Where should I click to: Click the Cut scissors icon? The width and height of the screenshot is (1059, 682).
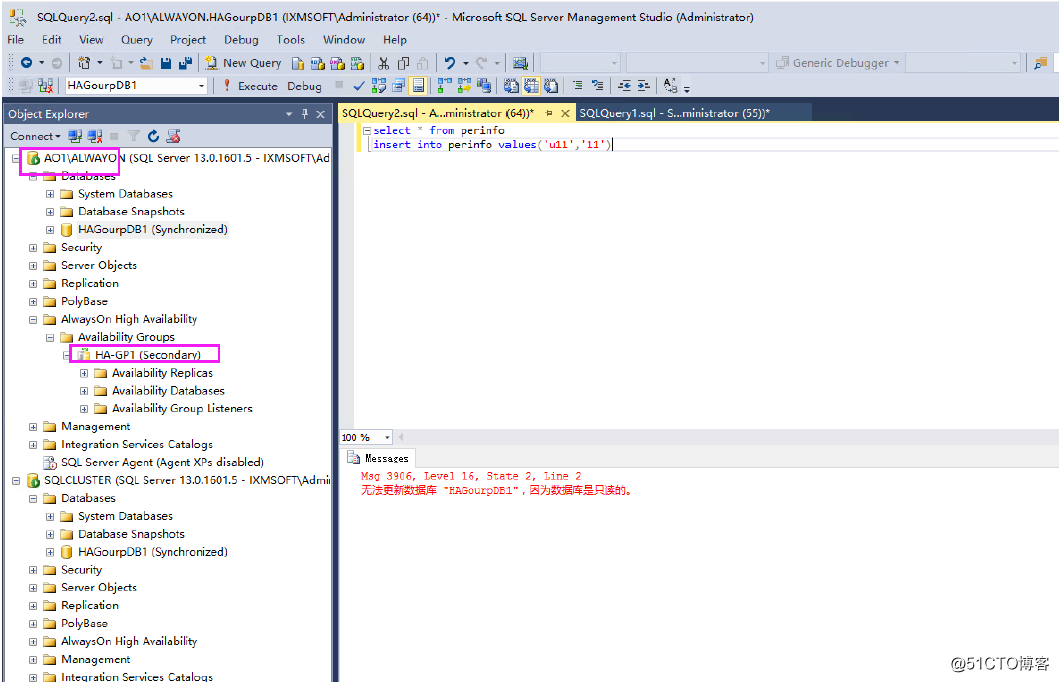point(384,63)
